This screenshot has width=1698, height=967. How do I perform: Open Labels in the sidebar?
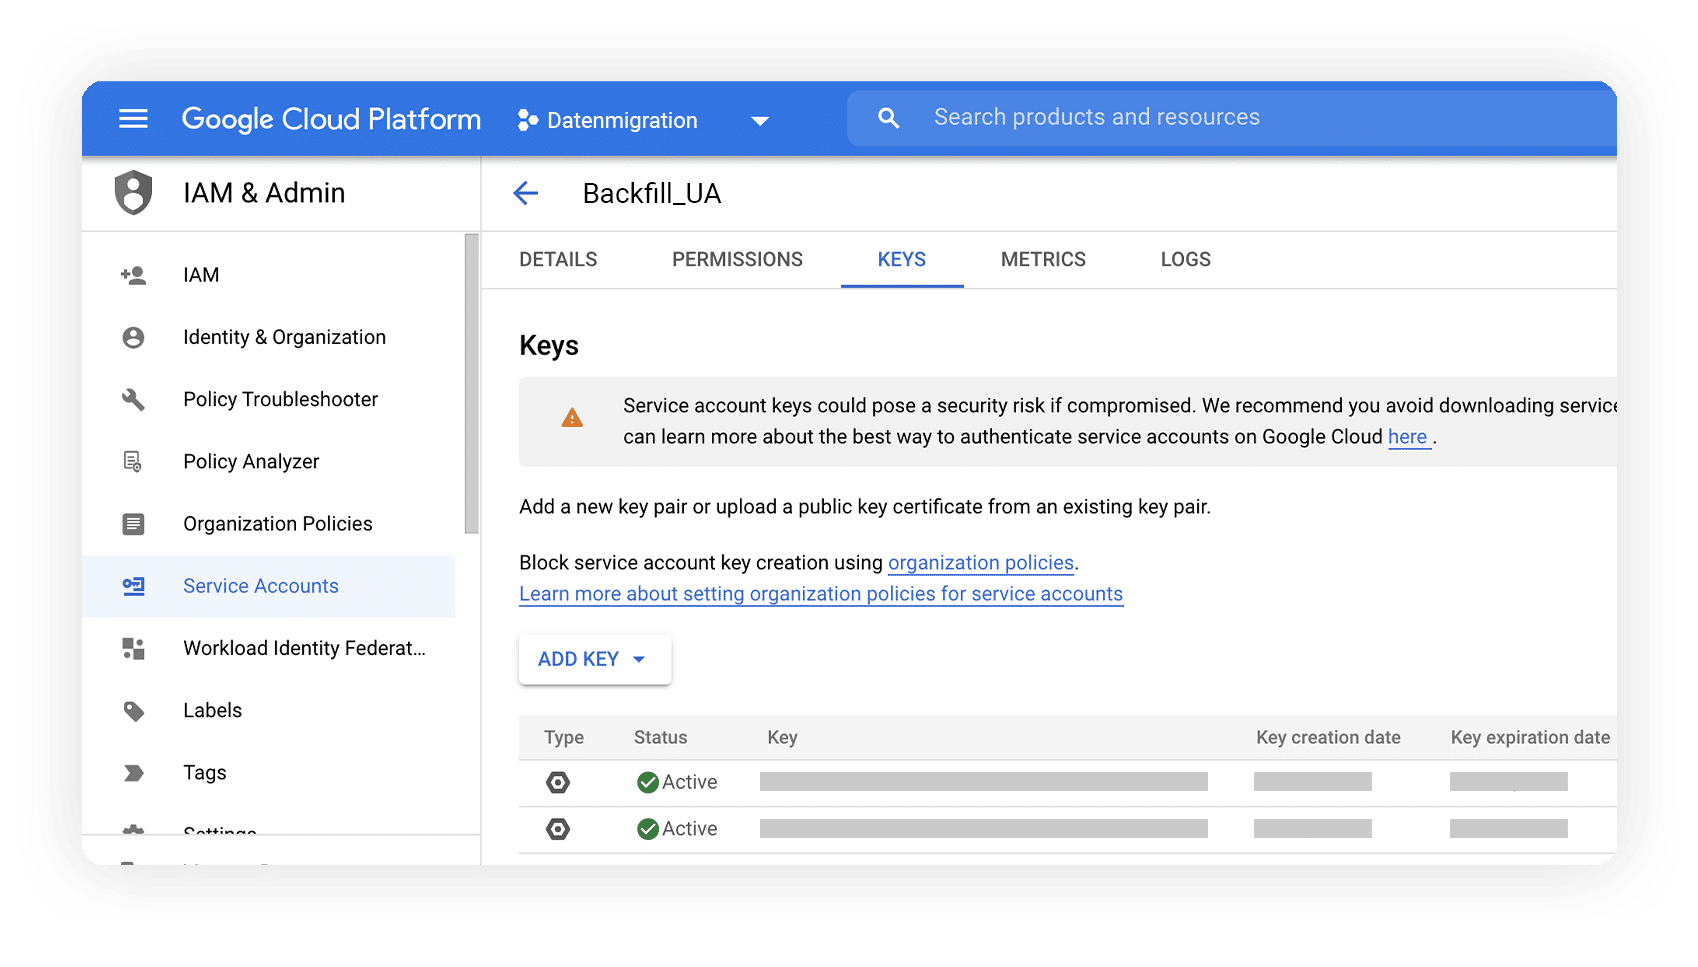point(212,711)
